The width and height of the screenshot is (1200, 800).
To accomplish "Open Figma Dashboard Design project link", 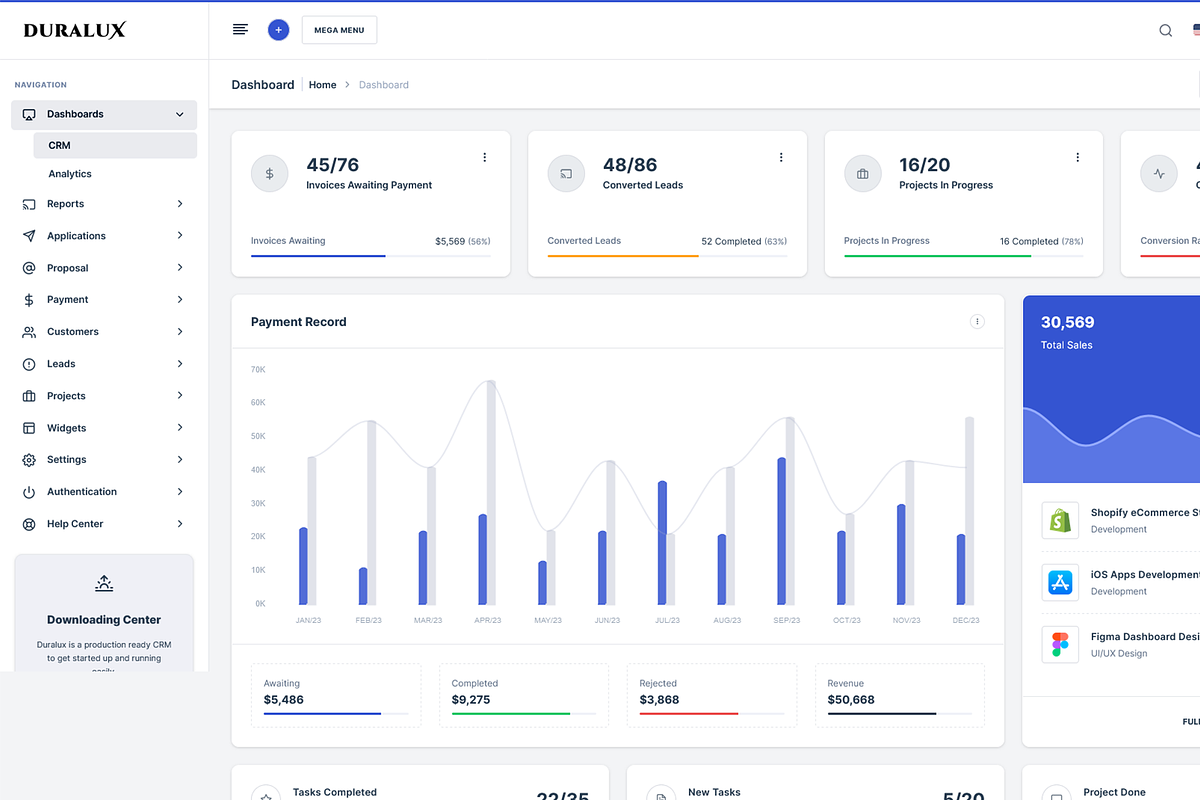I will click(1145, 637).
